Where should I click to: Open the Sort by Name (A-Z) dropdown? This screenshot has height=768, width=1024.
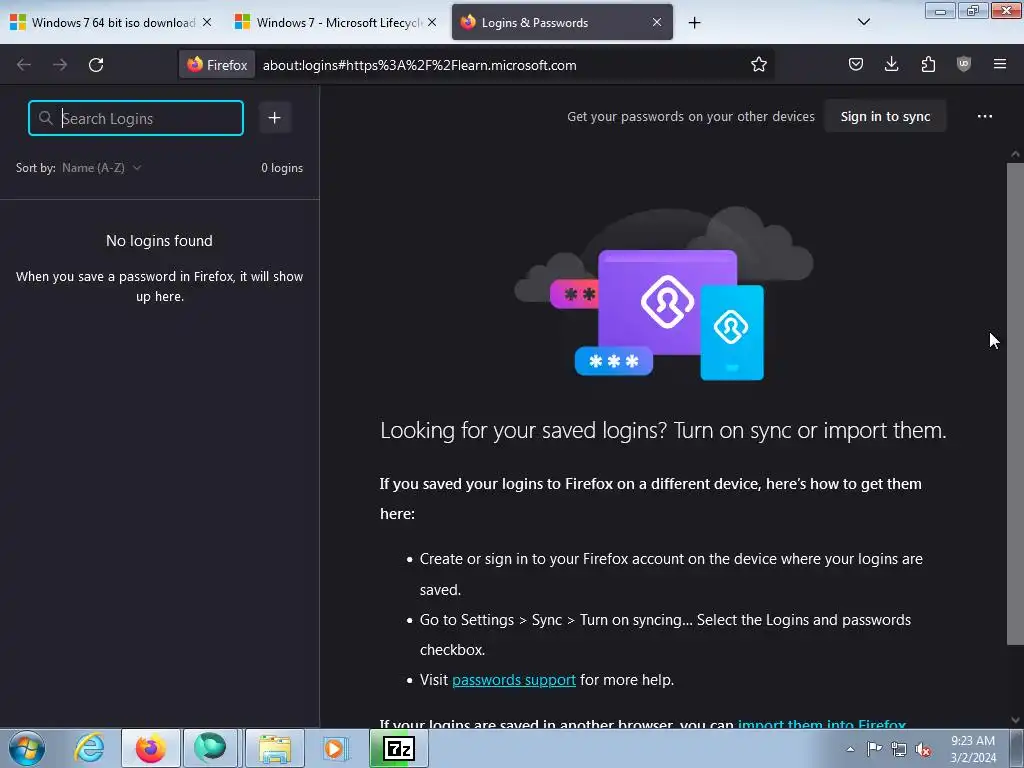tap(101, 168)
